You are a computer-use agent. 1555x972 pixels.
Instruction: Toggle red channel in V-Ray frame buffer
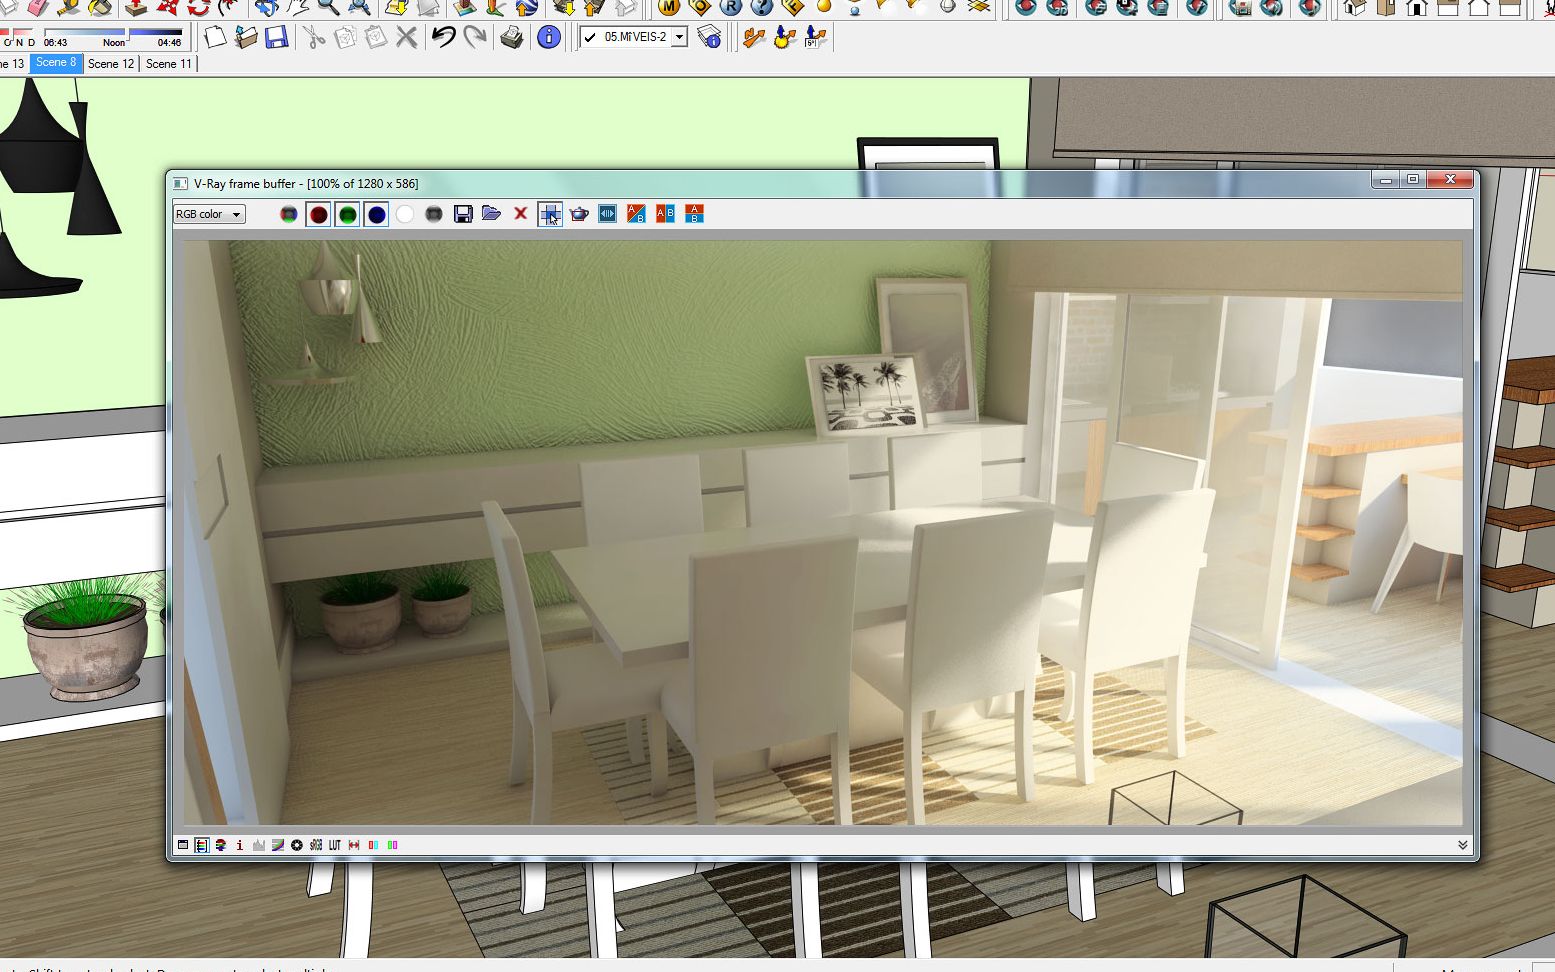[318, 214]
